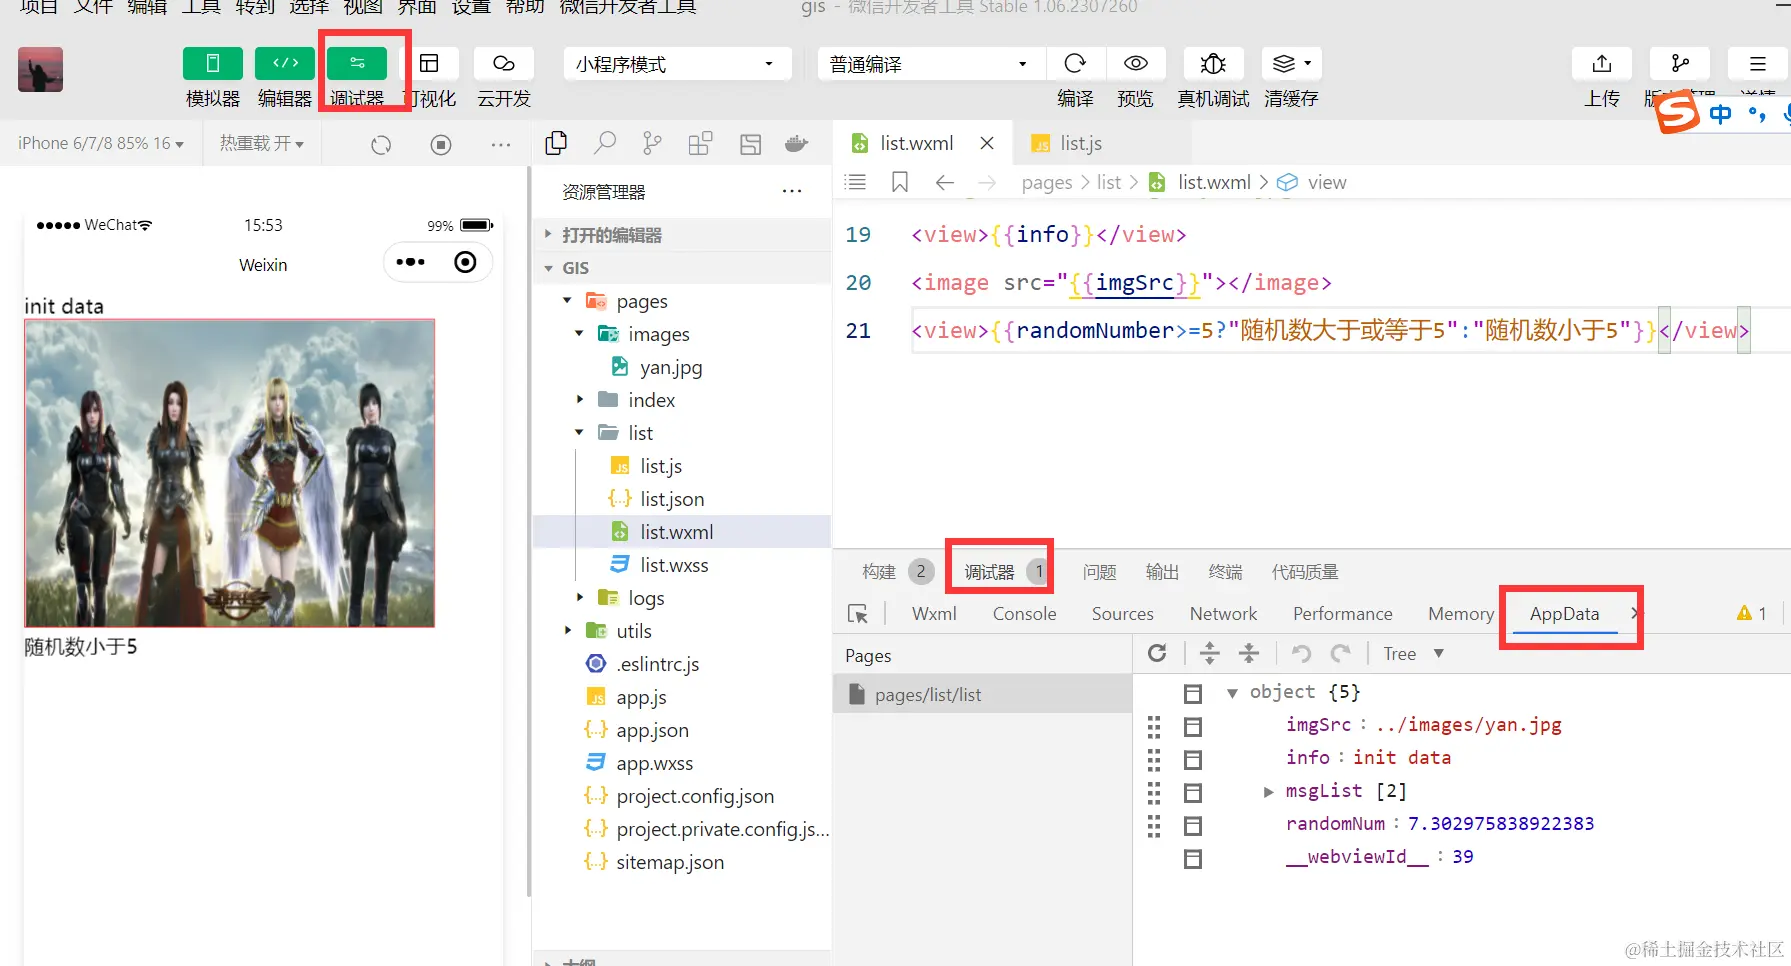Click the editor bookmark icon
This screenshot has width=1791, height=966.
pyautogui.click(x=900, y=182)
